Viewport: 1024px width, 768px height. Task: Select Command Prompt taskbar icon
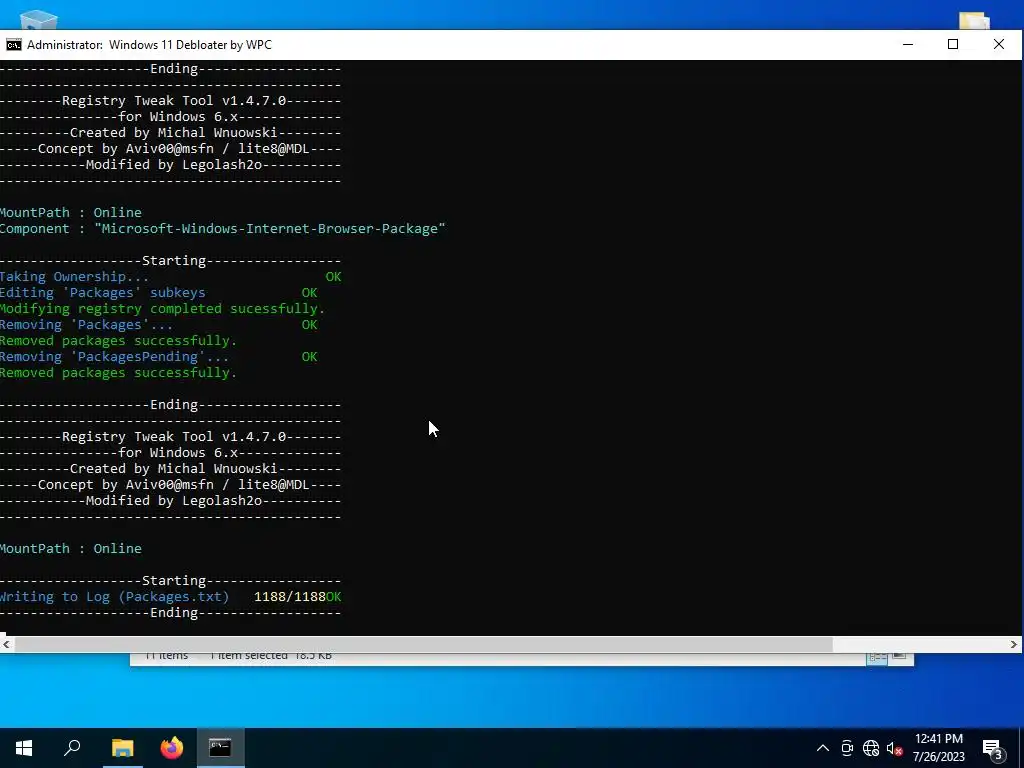(221, 748)
